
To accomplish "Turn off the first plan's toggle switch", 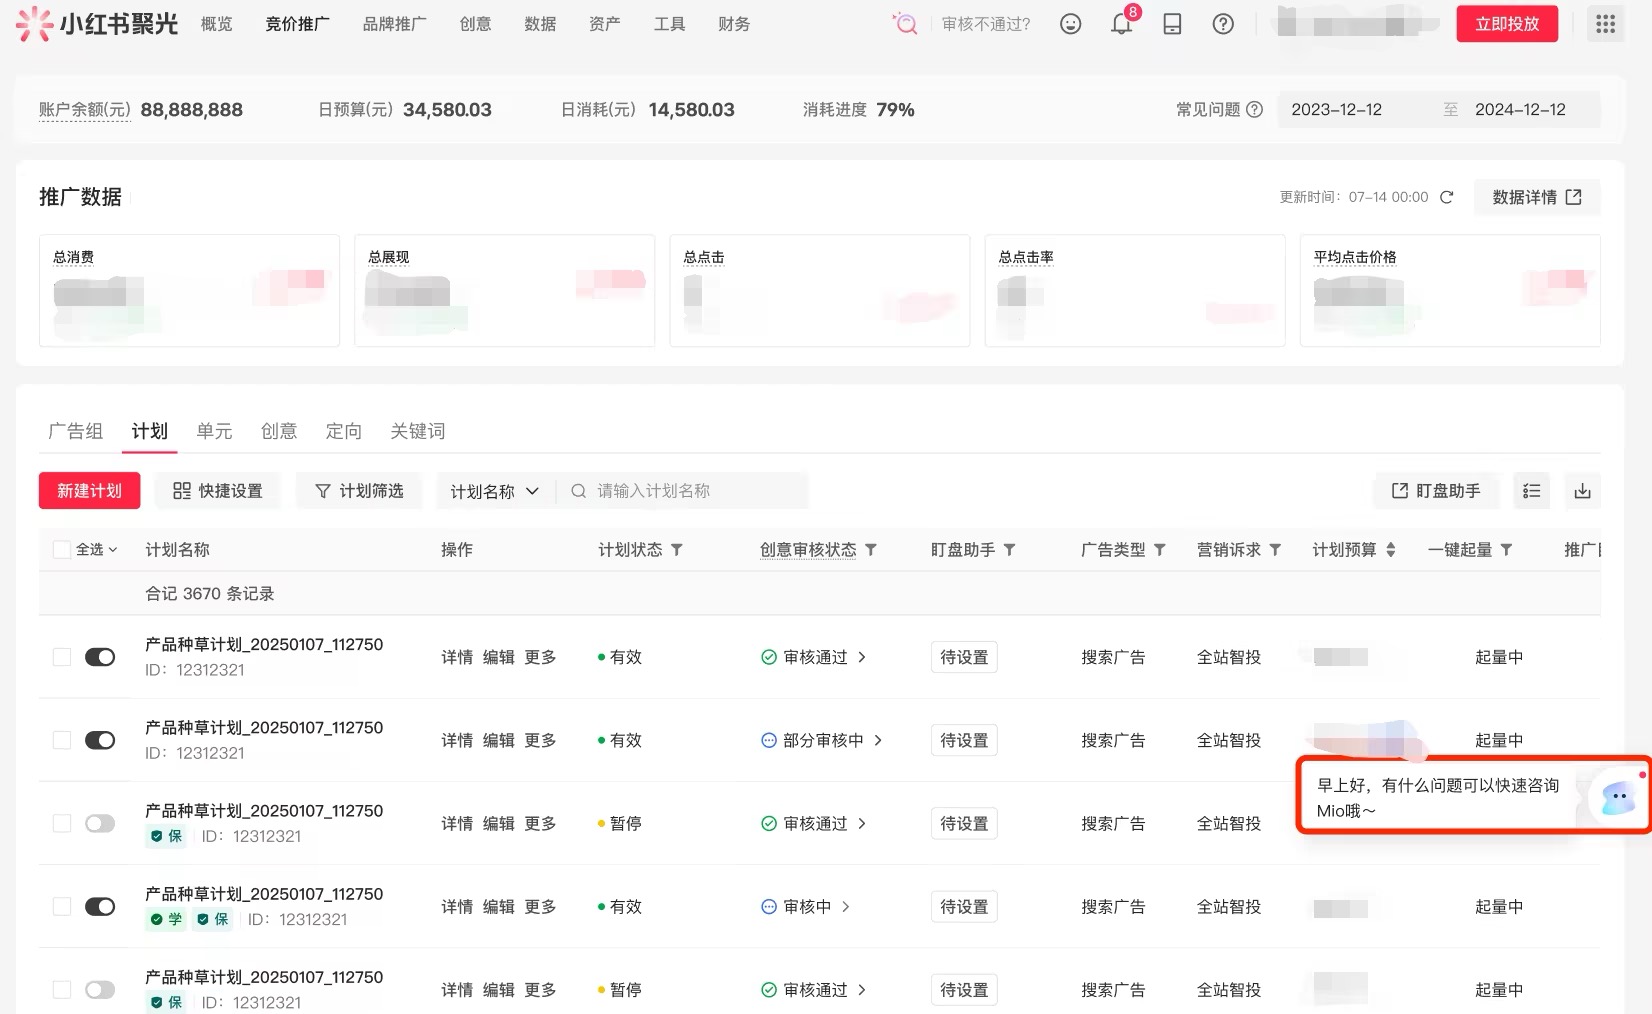I will pyautogui.click(x=100, y=657).
